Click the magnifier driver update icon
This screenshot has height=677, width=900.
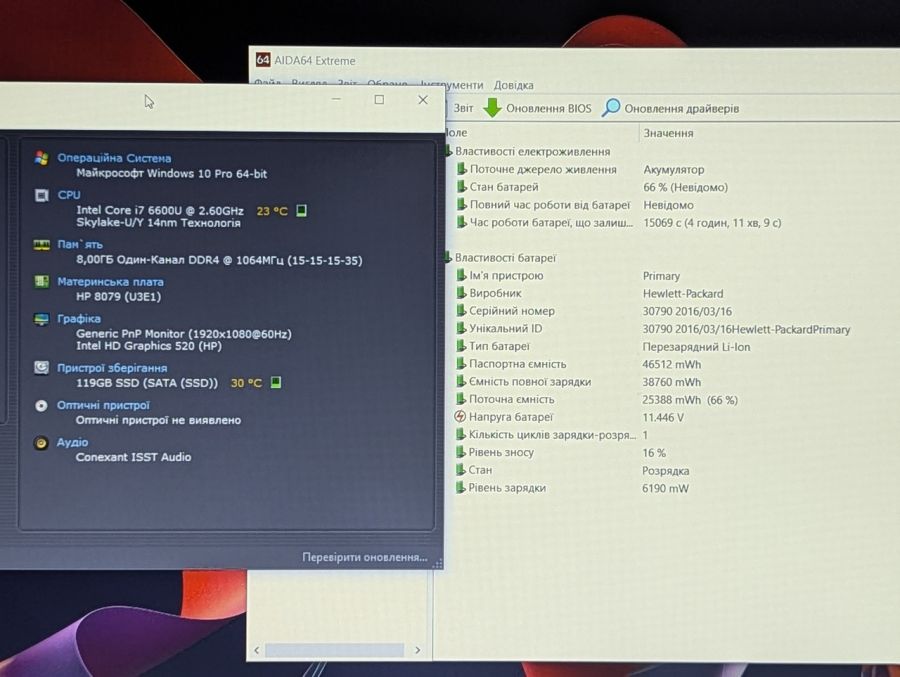coord(611,107)
